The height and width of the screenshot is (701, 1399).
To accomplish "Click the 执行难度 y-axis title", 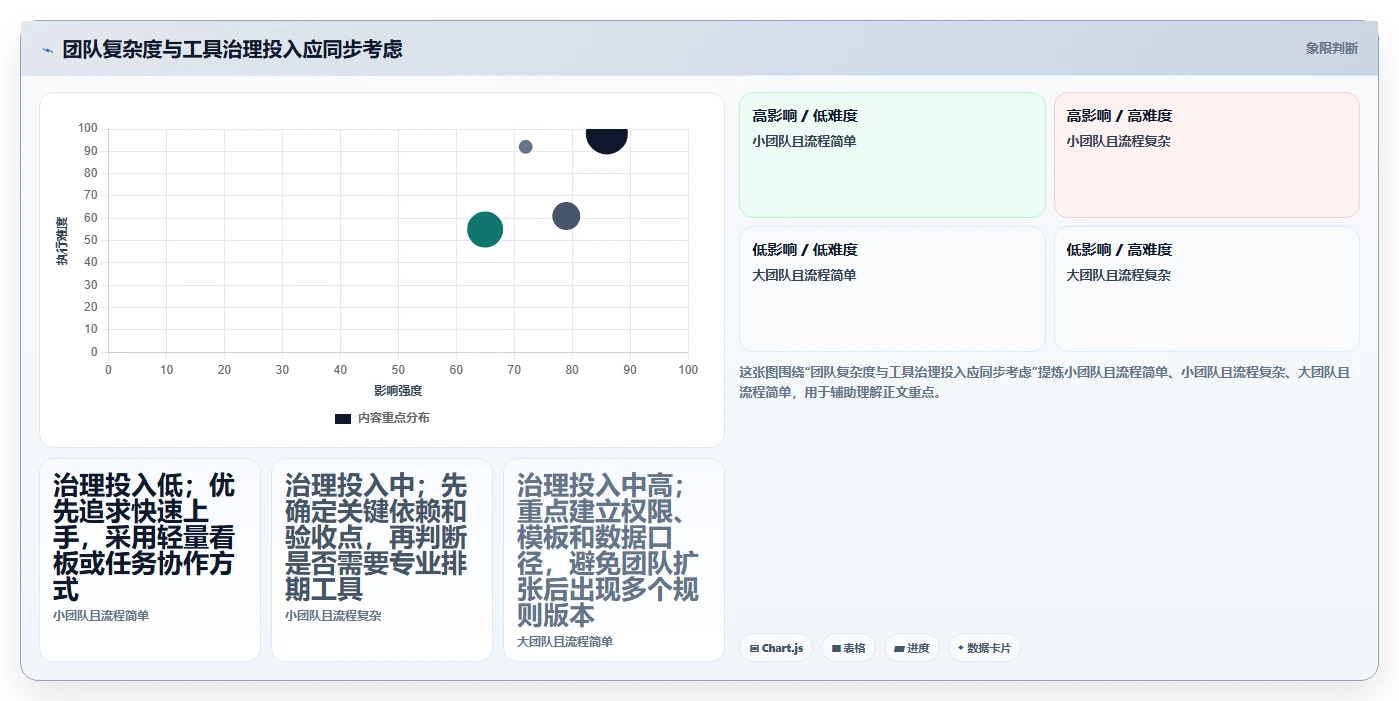I will point(62,240).
